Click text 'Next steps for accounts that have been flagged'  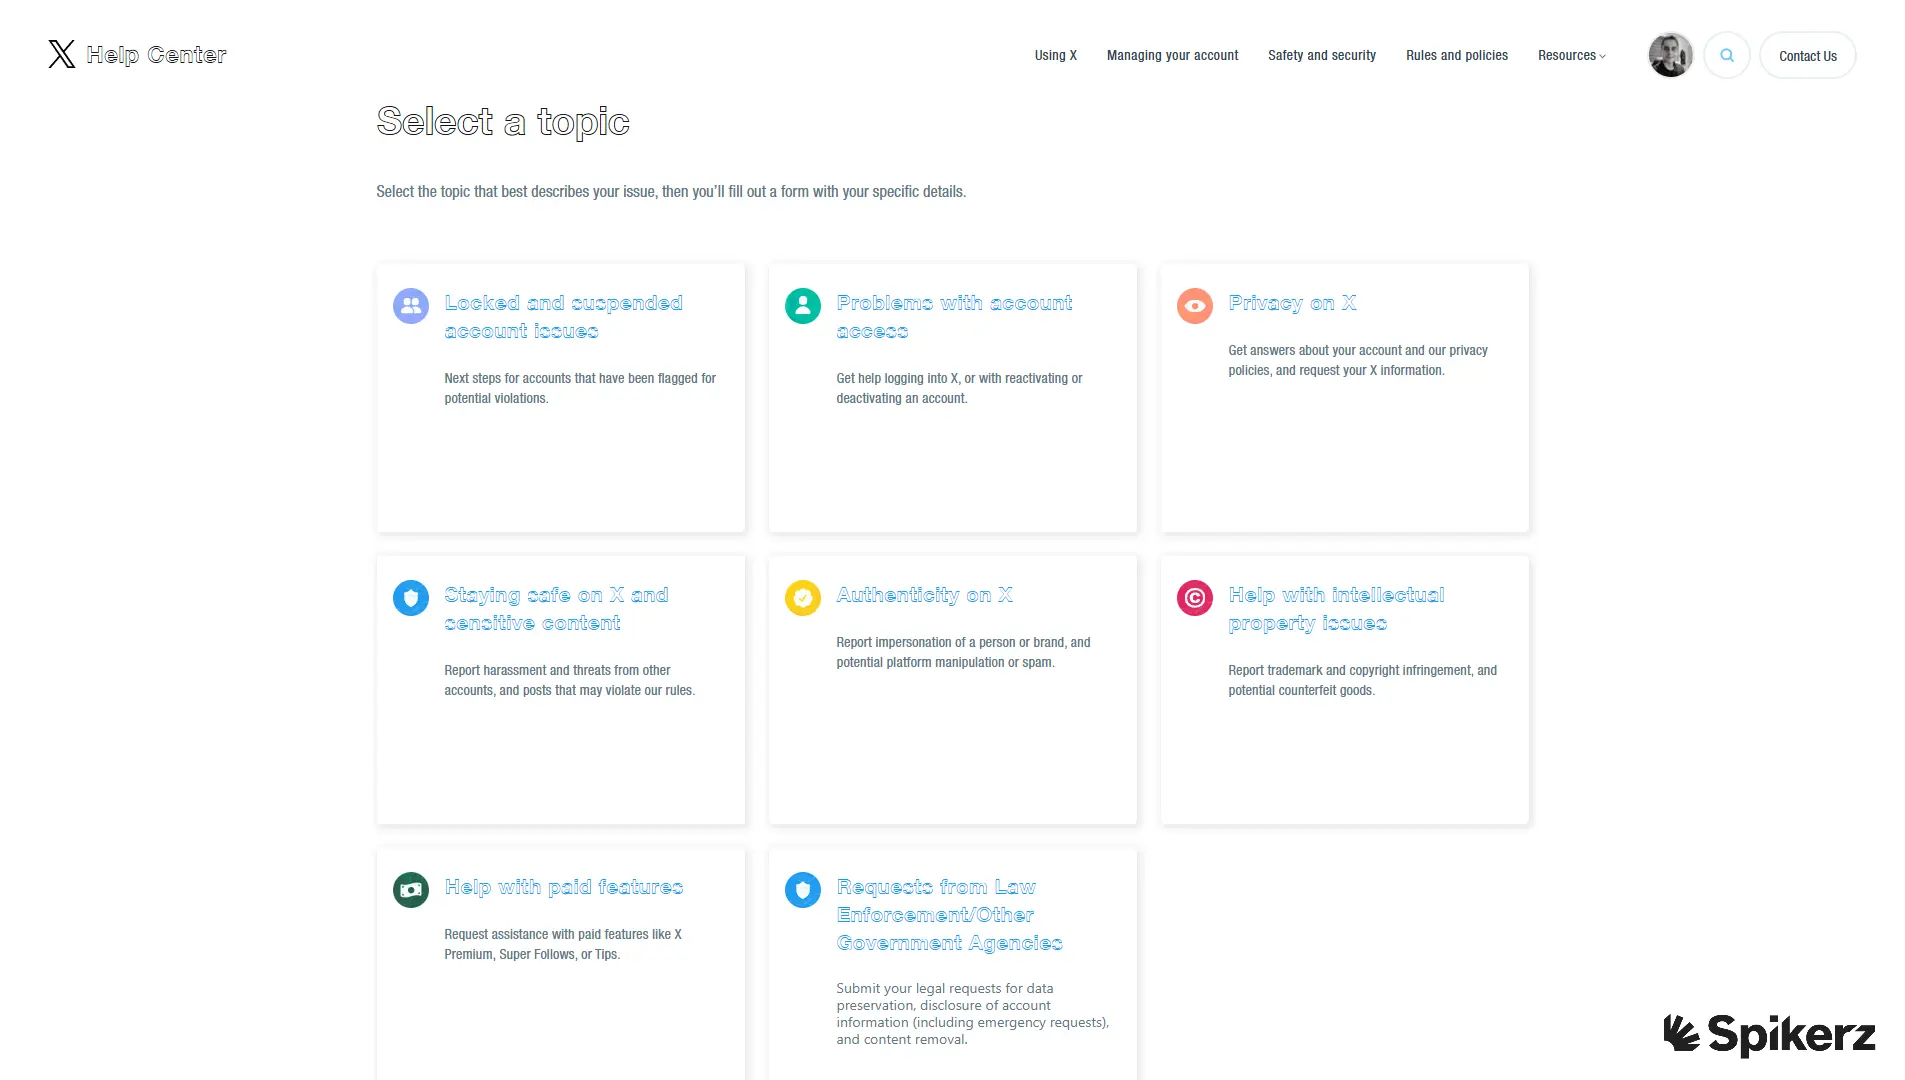click(567, 379)
